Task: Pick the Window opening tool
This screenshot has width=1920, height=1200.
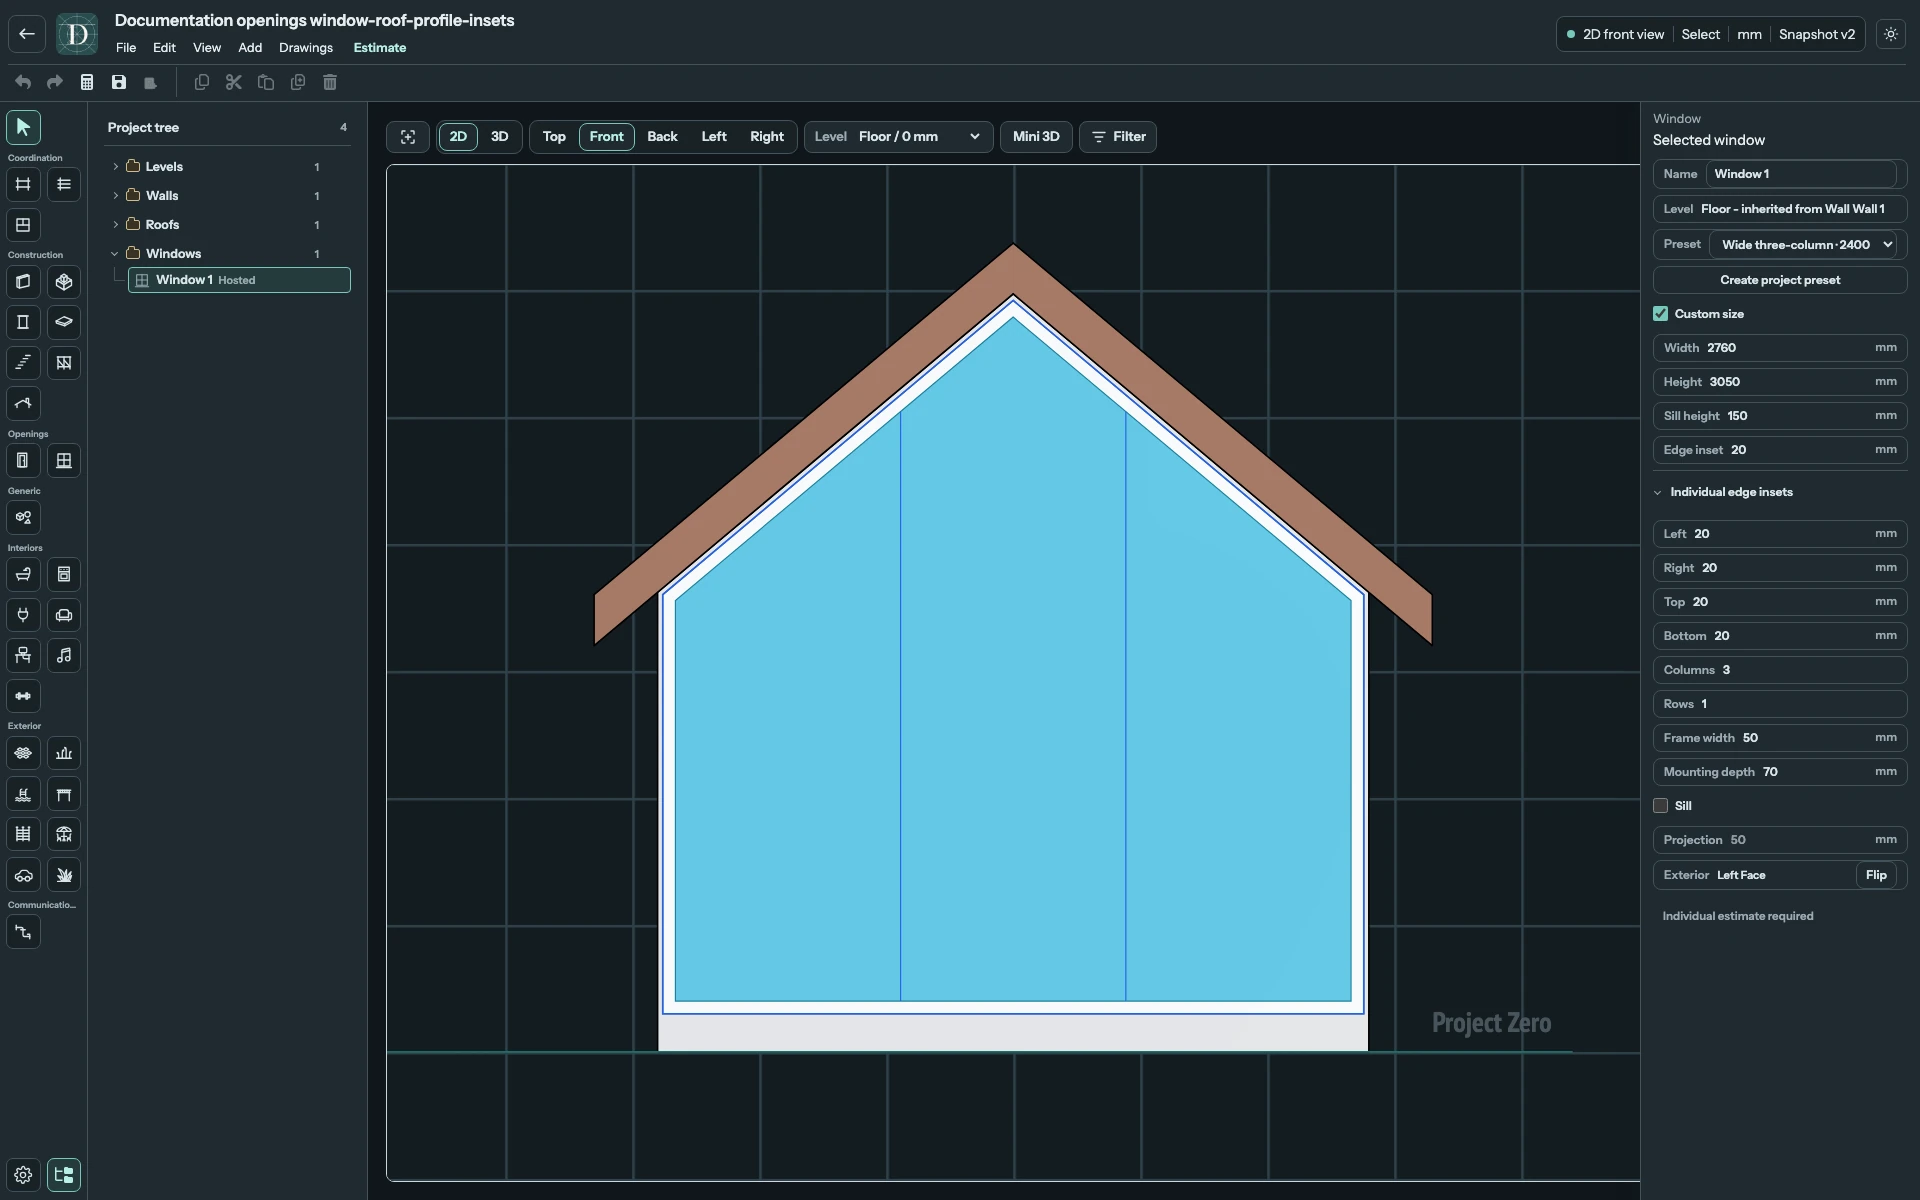Action: (x=64, y=461)
